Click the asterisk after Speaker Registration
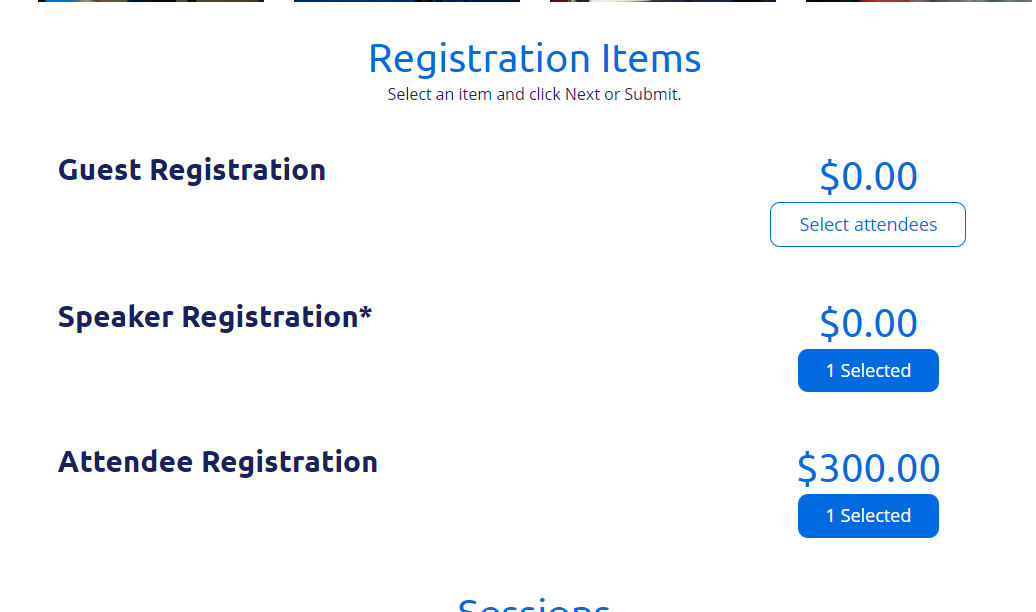The height and width of the screenshot is (612, 1036). [x=365, y=314]
